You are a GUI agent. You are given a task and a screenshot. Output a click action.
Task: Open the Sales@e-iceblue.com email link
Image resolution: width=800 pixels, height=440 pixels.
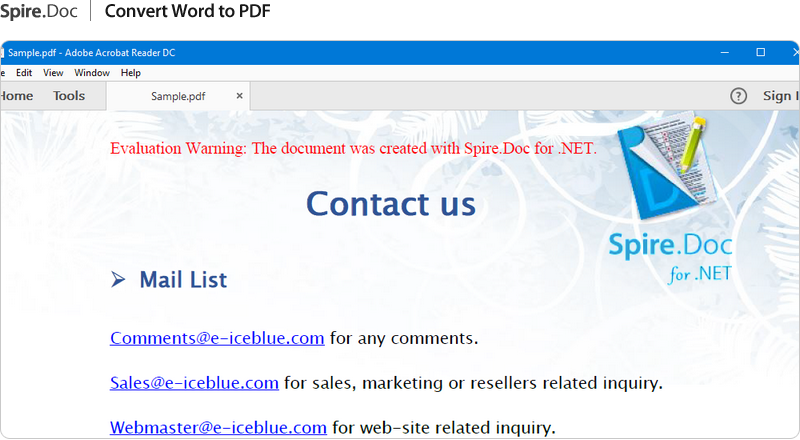click(x=194, y=383)
